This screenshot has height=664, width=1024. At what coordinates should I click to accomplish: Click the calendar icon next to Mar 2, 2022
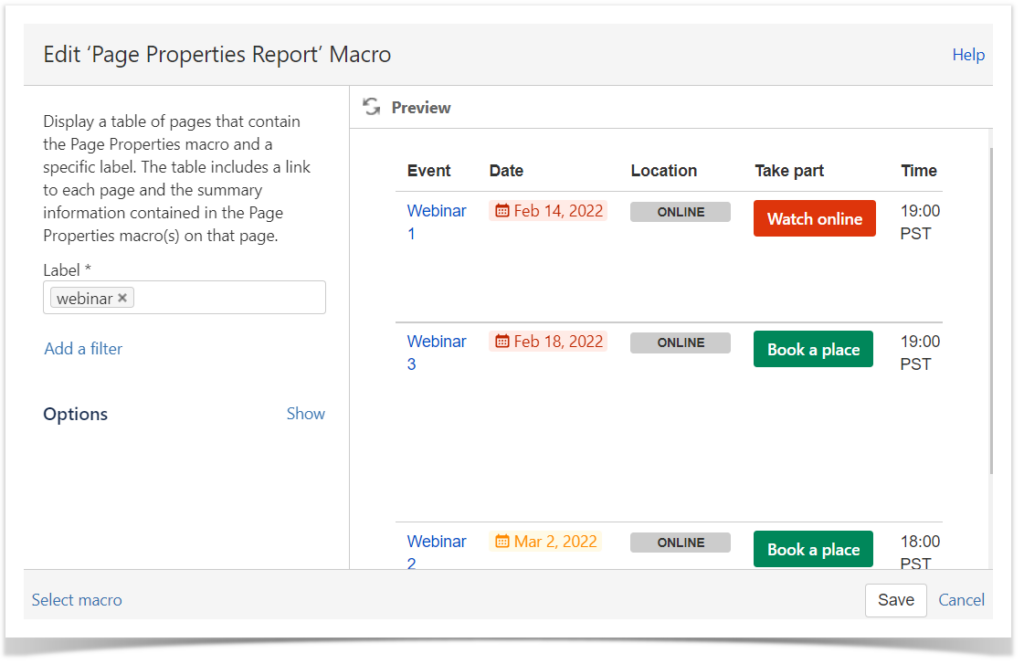[501, 541]
